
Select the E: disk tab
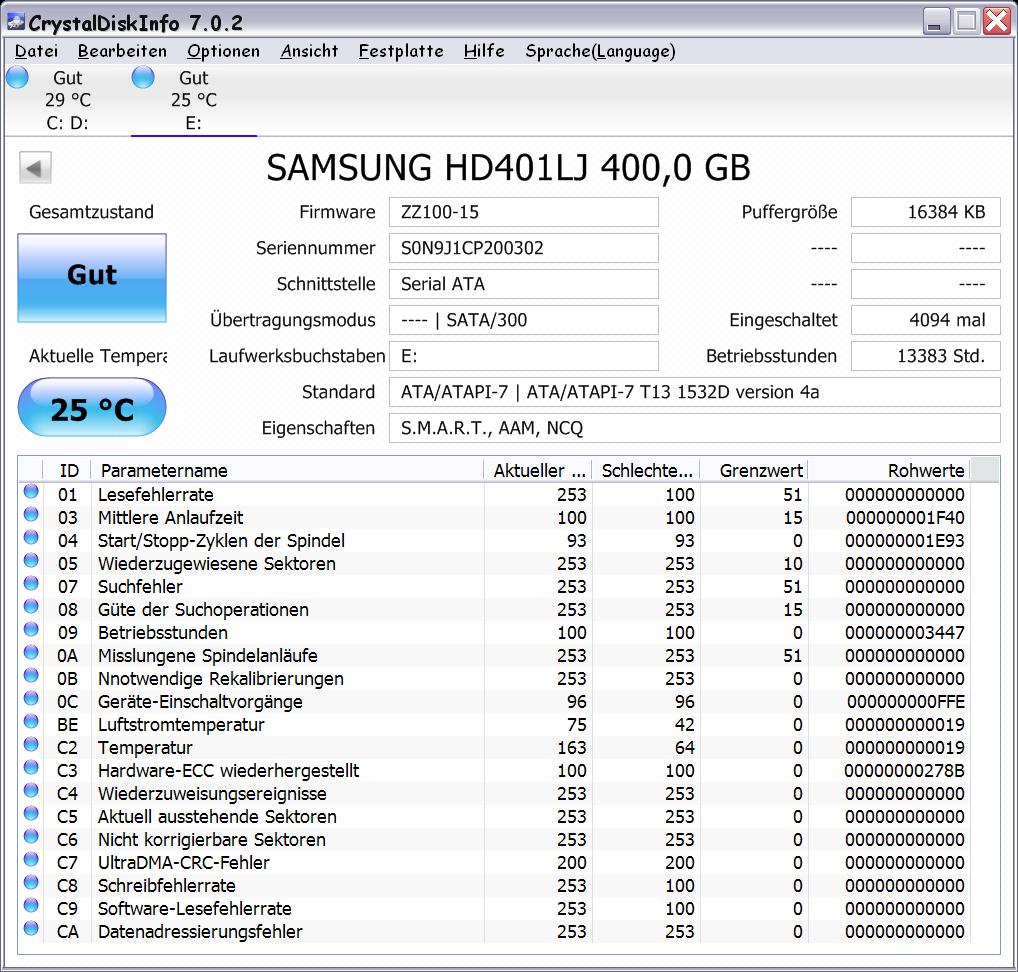click(x=193, y=100)
